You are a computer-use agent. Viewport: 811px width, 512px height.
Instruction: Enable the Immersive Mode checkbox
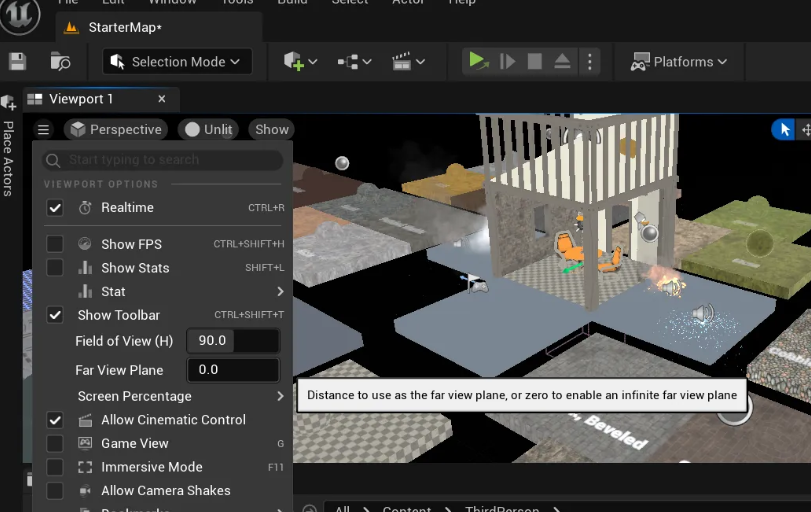[55, 467]
